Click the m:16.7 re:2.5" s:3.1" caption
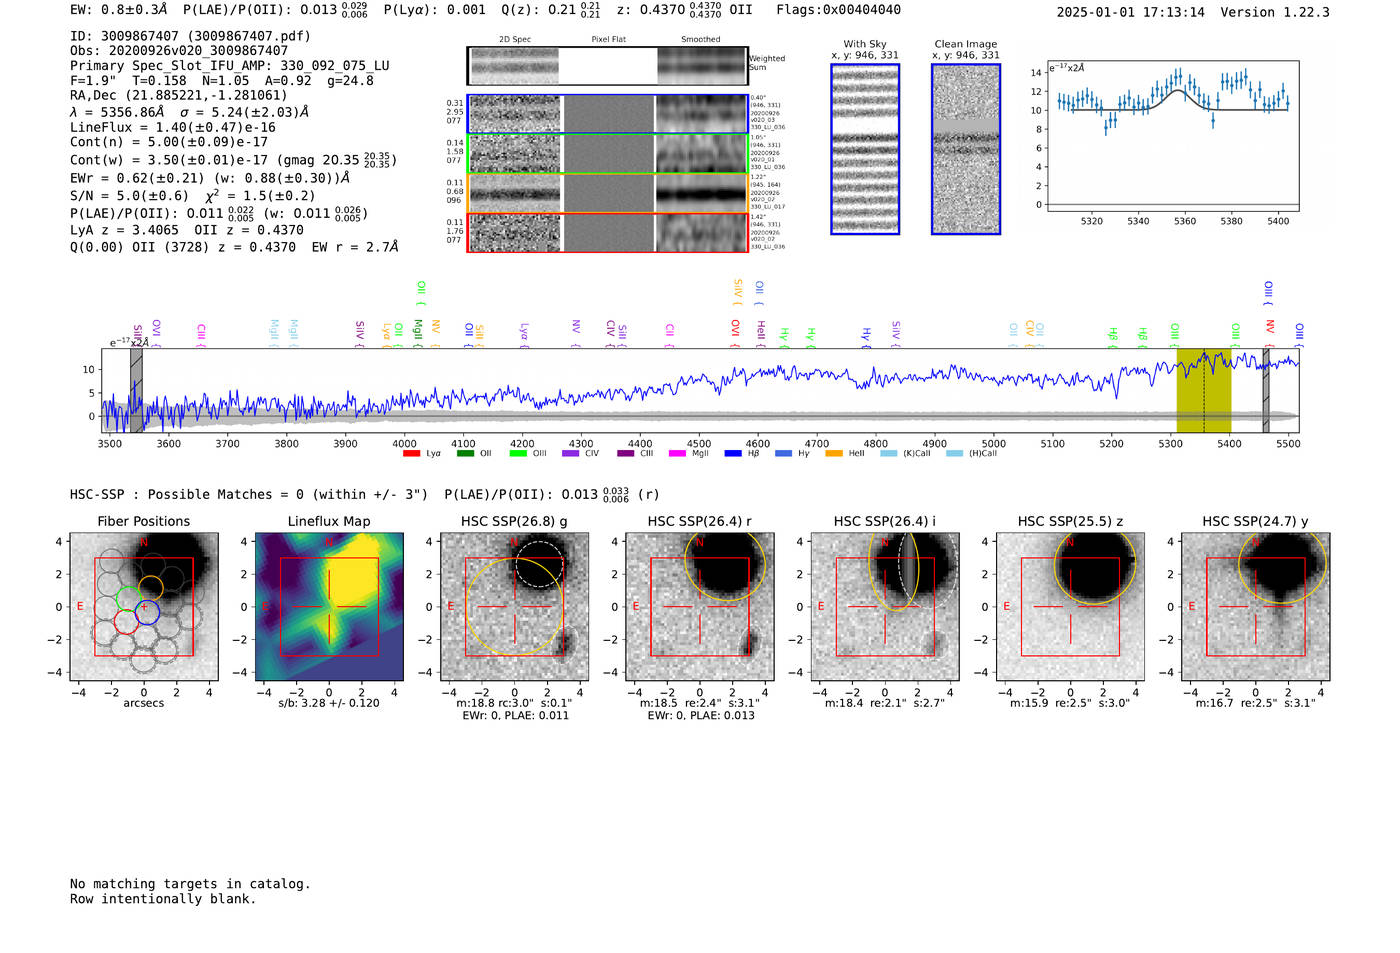Screen dimensions: 1400x953 (x=1256, y=703)
